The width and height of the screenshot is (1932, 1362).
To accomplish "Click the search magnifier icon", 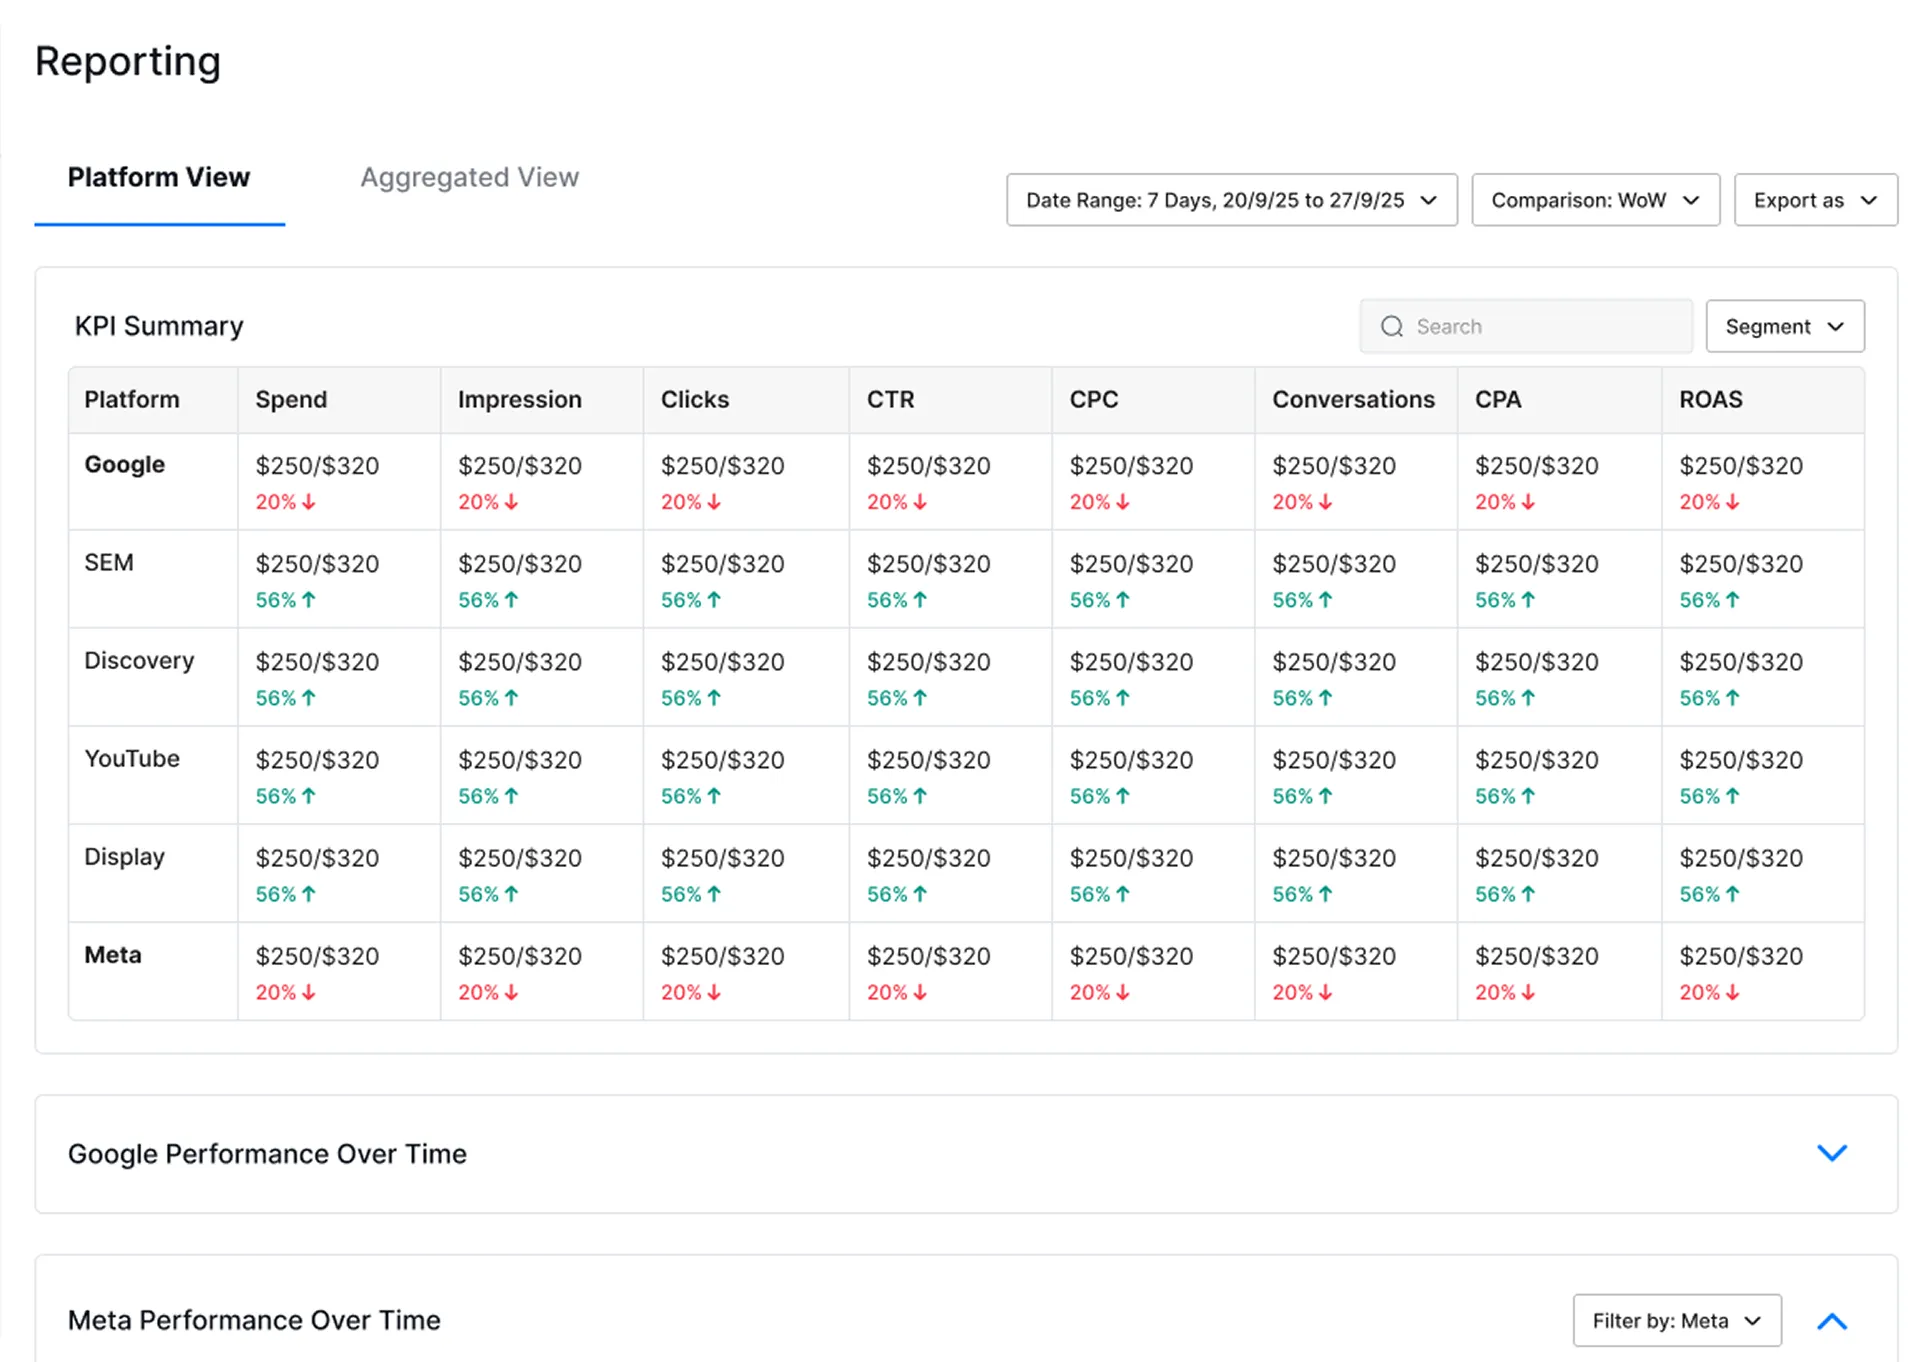I will tap(1391, 326).
